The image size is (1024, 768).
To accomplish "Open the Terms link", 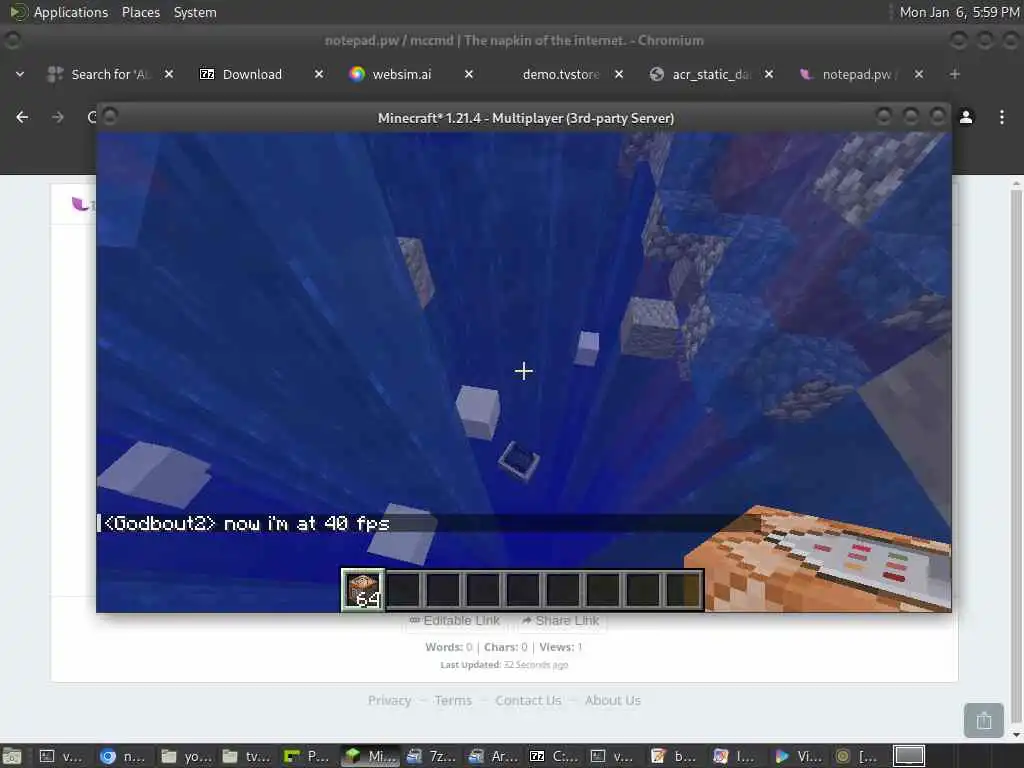I will [x=453, y=700].
